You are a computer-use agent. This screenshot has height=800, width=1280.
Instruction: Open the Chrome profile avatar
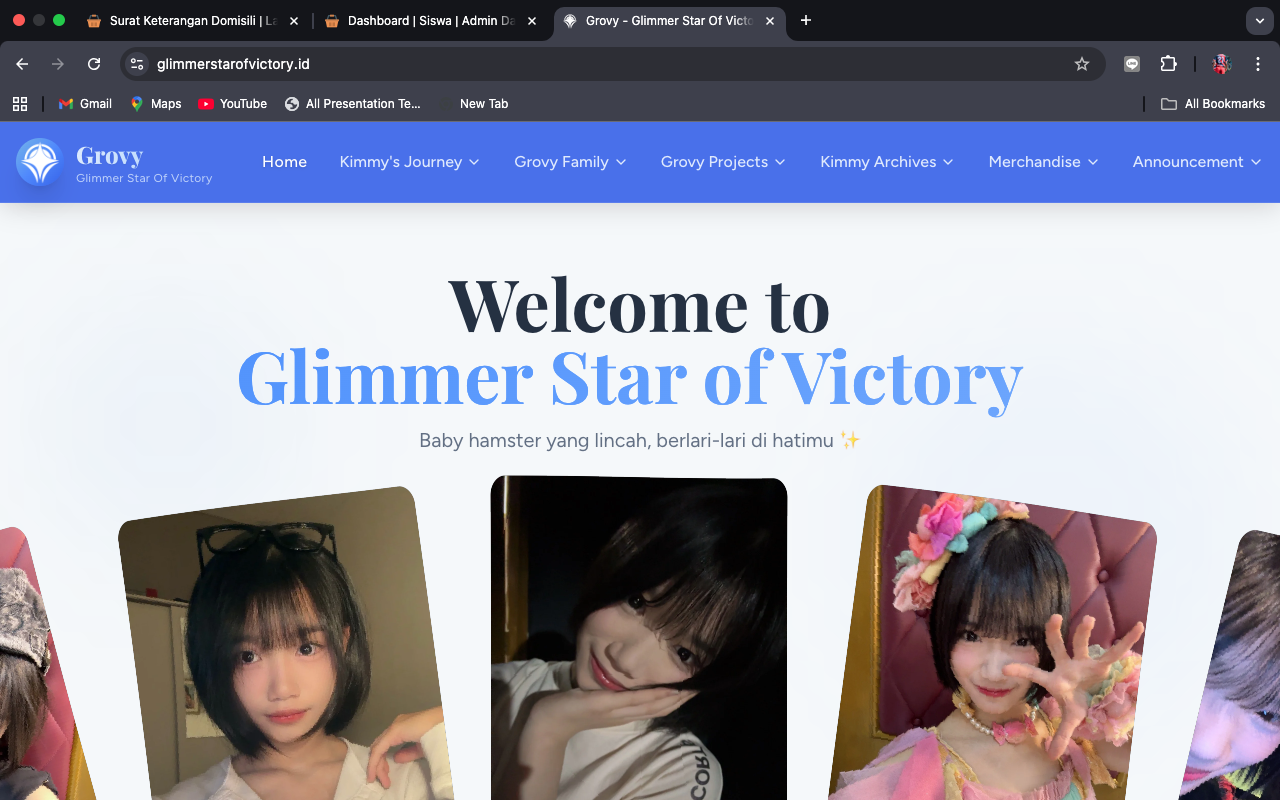1221,64
